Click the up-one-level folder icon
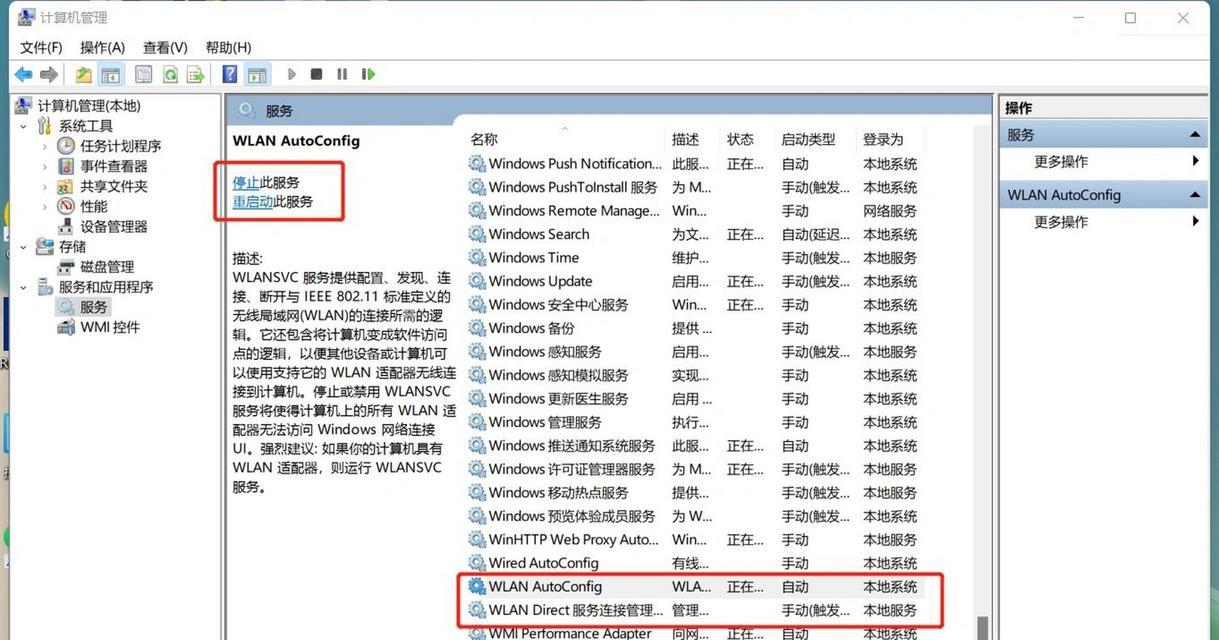Image resolution: width=1219 pixels, height=640 pixels. [84, 74]
